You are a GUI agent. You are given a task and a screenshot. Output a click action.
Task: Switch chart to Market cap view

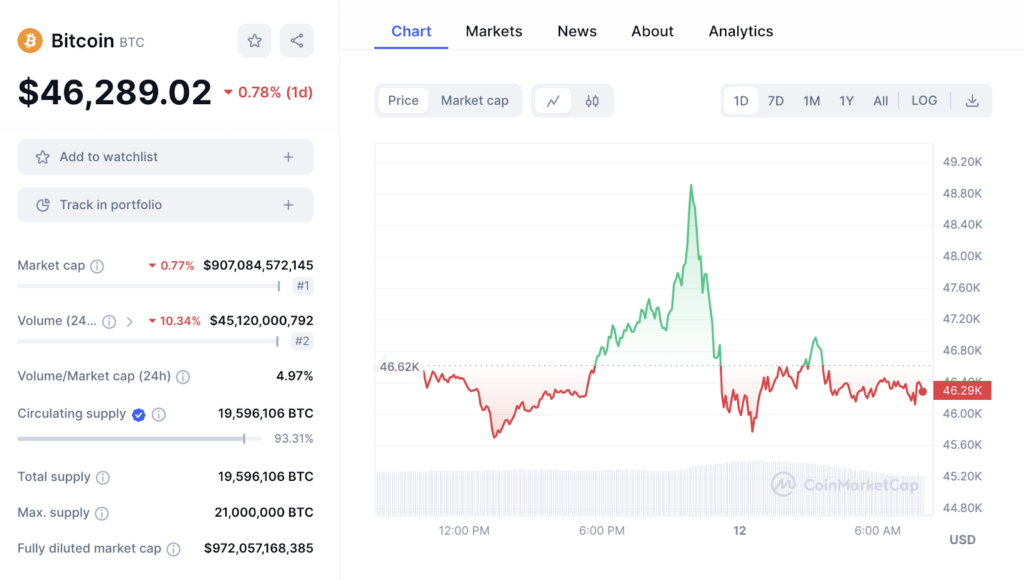coord(474,101)
